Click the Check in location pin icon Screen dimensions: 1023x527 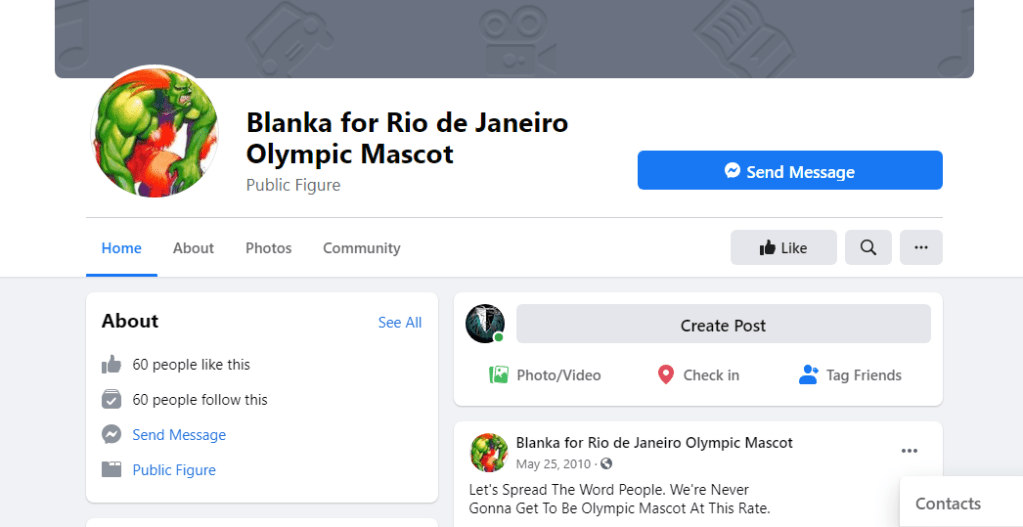click(666, 375)
